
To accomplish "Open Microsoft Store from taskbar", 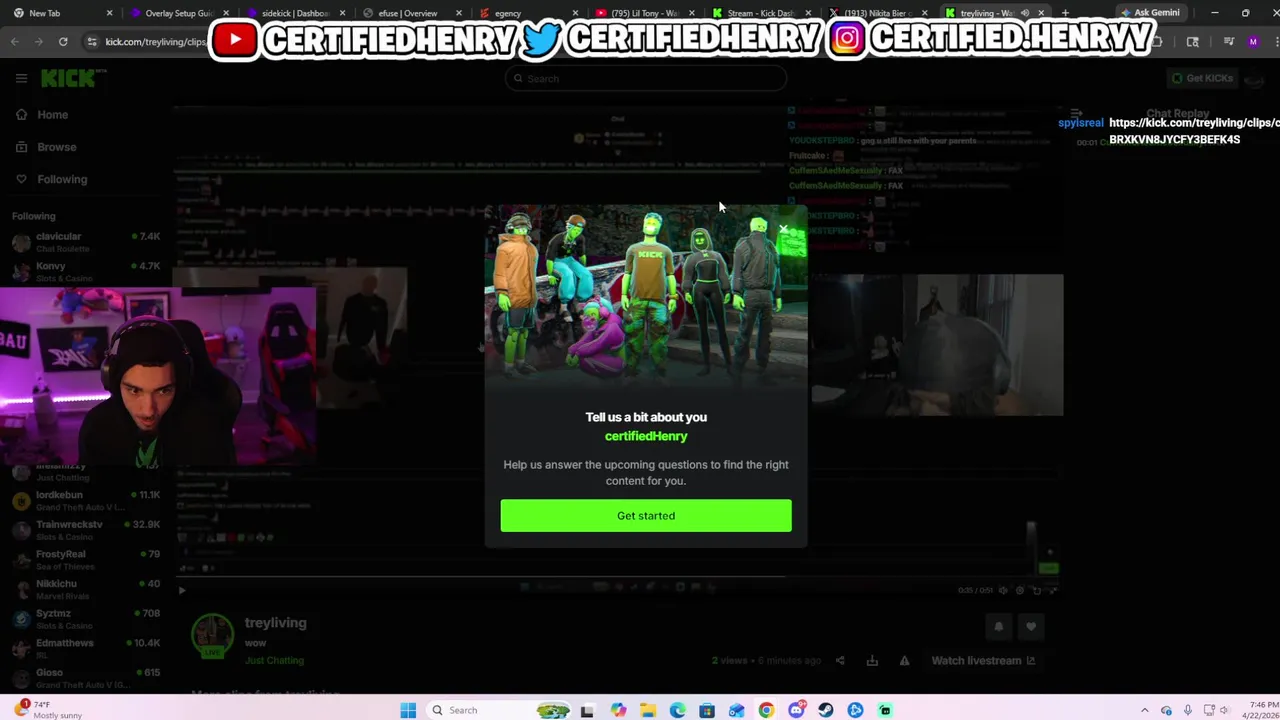I will pyautogui.click(x=707, y=710).
